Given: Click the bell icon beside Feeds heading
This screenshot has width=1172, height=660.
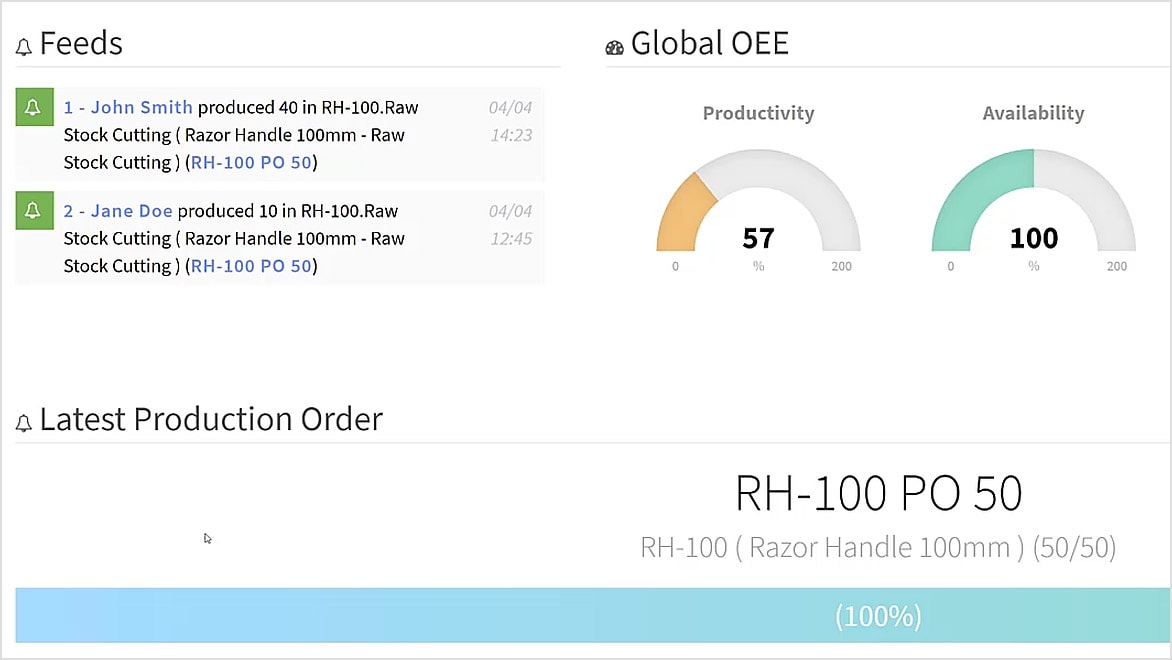Looking at the screenshot, I should click(x=22, y=44).
